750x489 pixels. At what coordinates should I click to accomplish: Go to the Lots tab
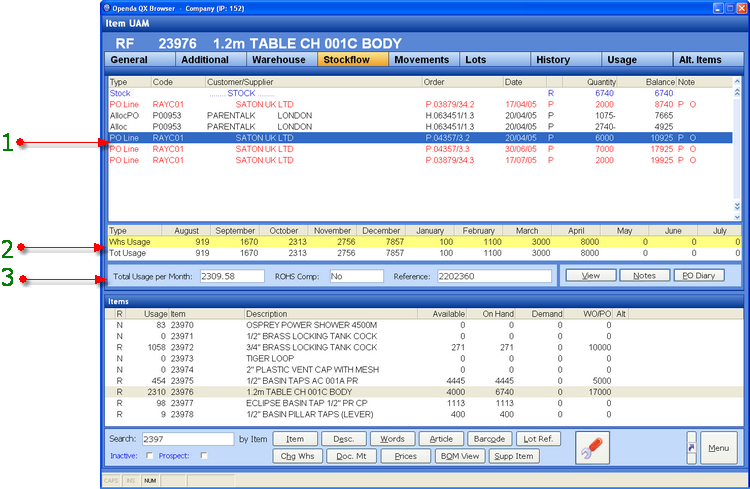click(x=495, y=60)
